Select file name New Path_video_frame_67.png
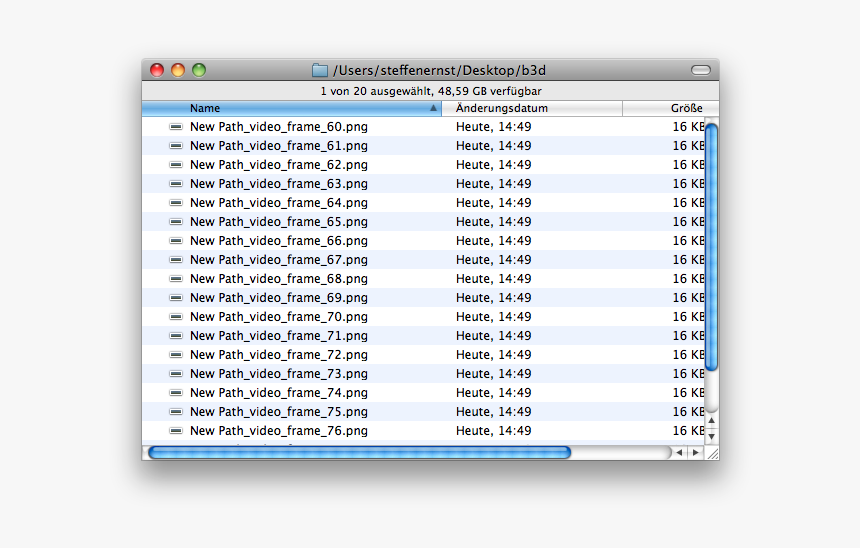 point(279,260)
